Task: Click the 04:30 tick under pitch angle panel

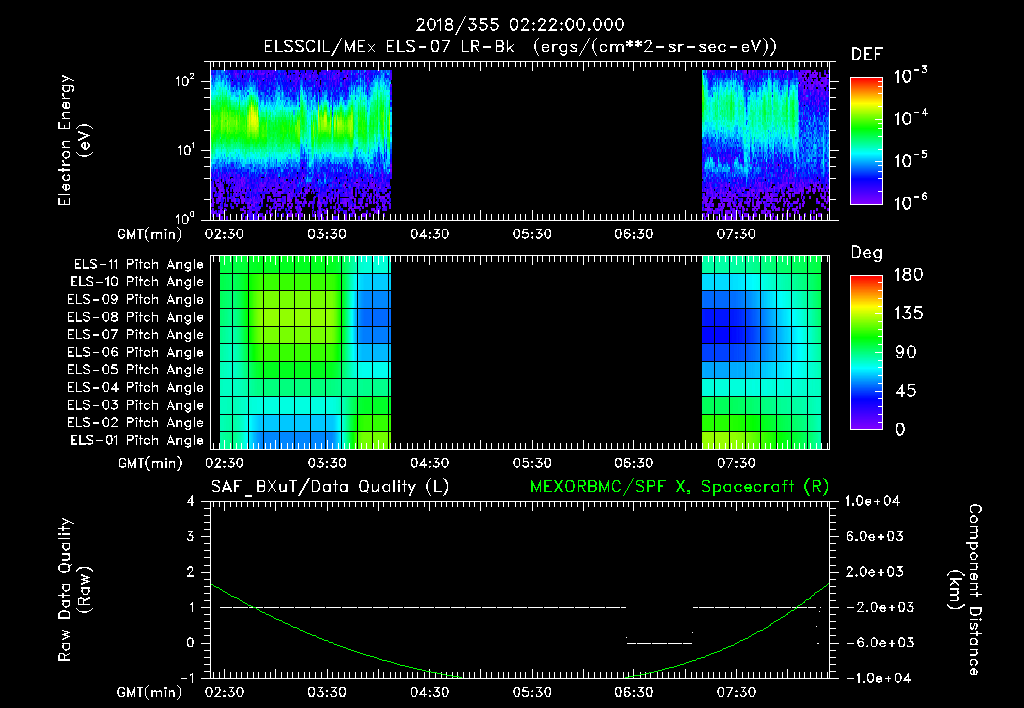Action: (429, 463)
